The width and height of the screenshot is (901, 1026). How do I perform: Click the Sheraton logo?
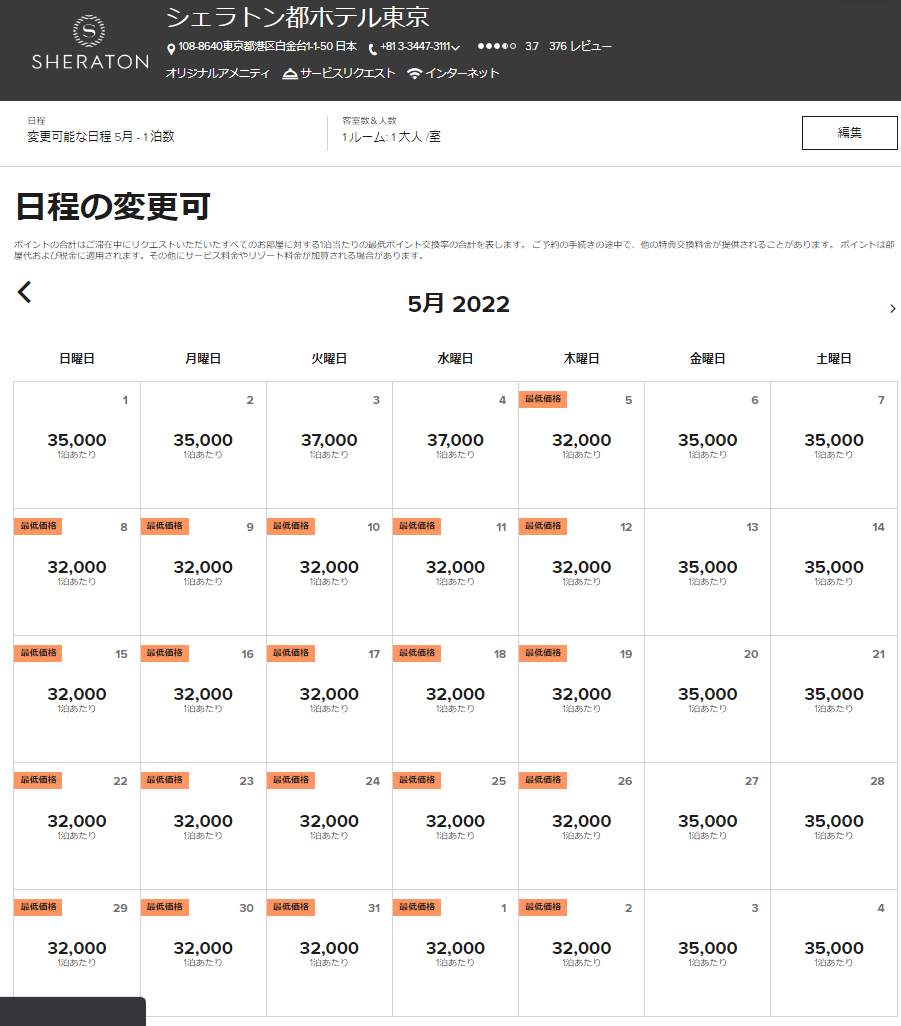[x=90, y=42]
